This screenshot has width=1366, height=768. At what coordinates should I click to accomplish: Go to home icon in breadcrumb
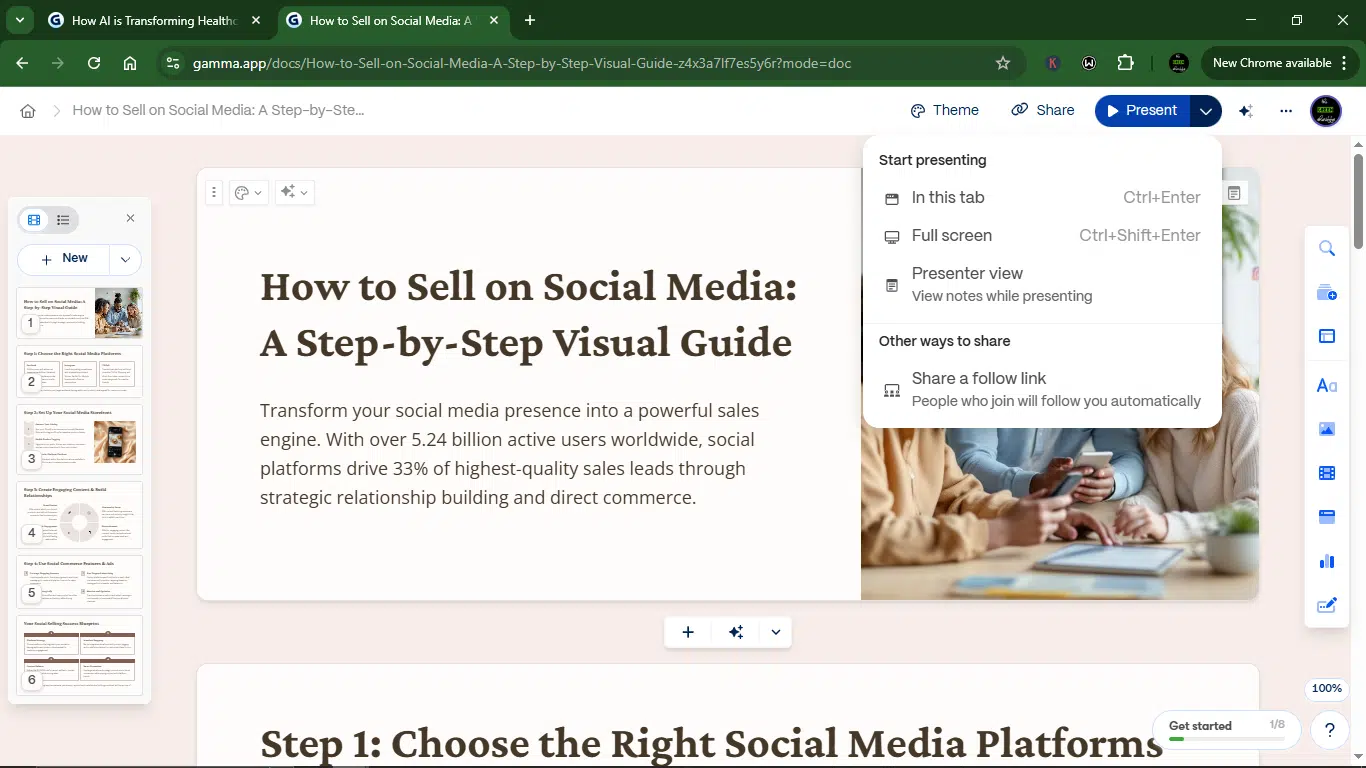point(28,111)
